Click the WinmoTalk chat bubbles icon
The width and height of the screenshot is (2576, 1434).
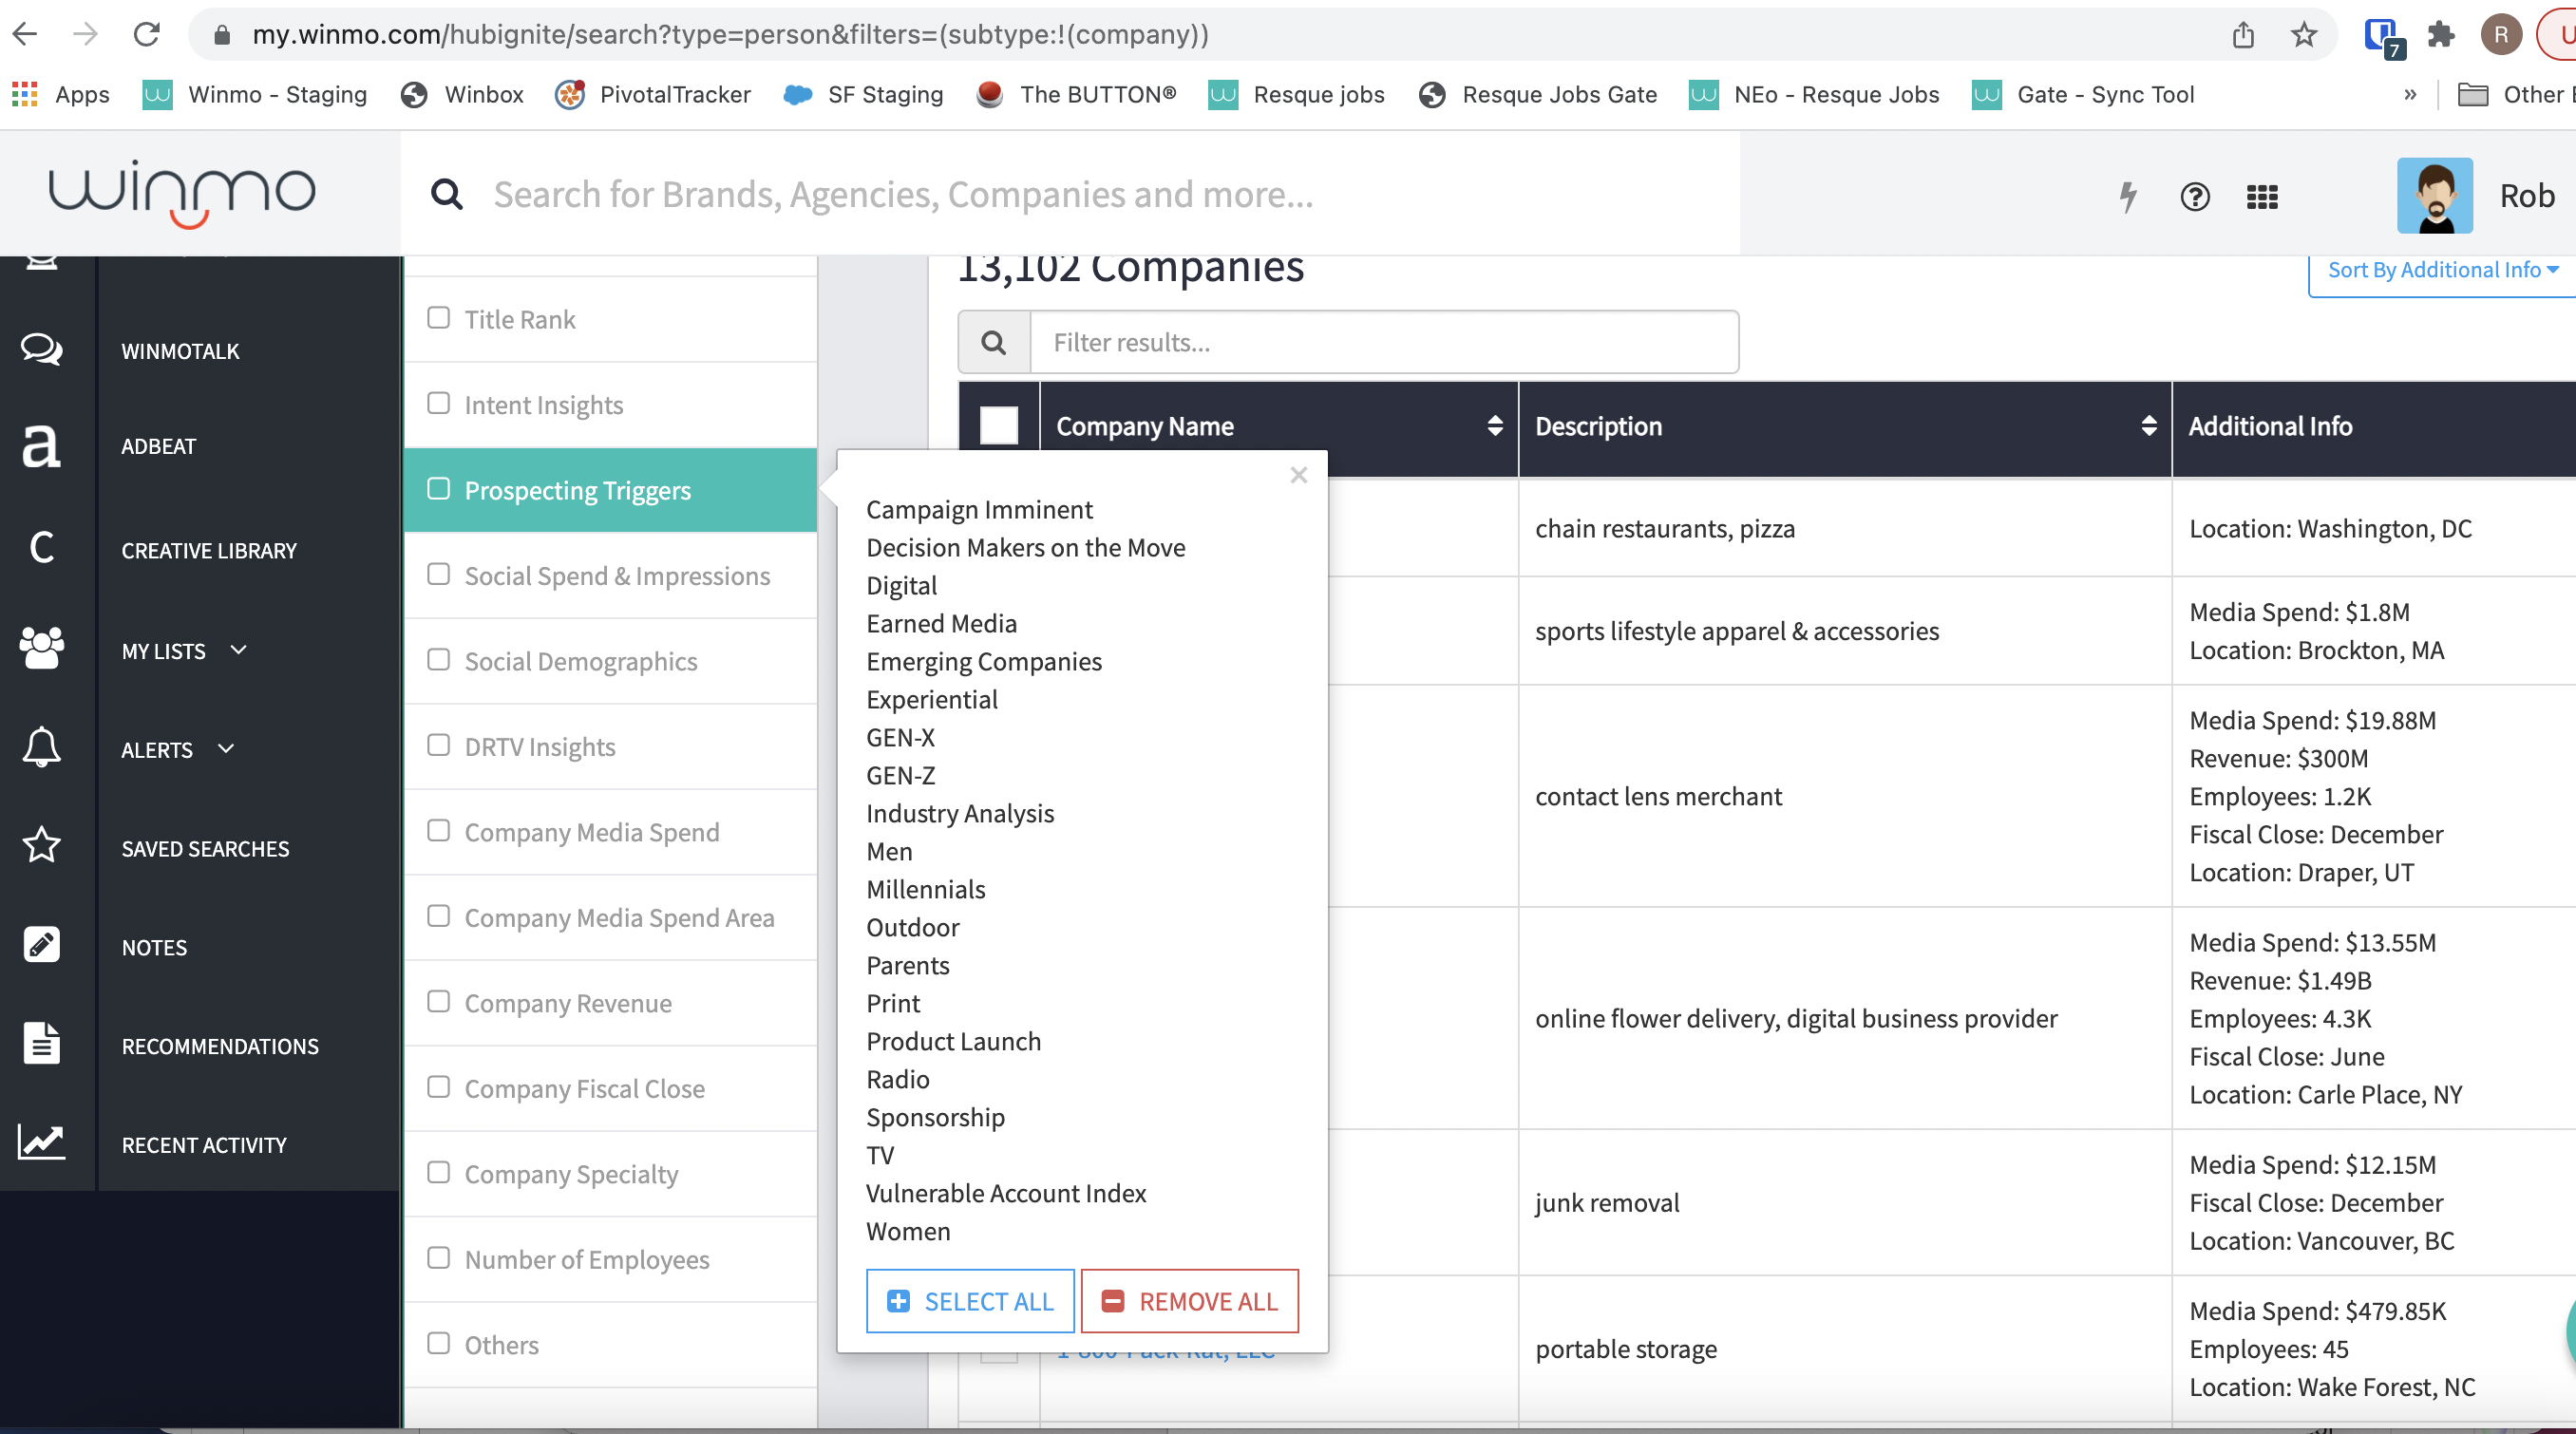pyautogui.click(x=42, y=350)
